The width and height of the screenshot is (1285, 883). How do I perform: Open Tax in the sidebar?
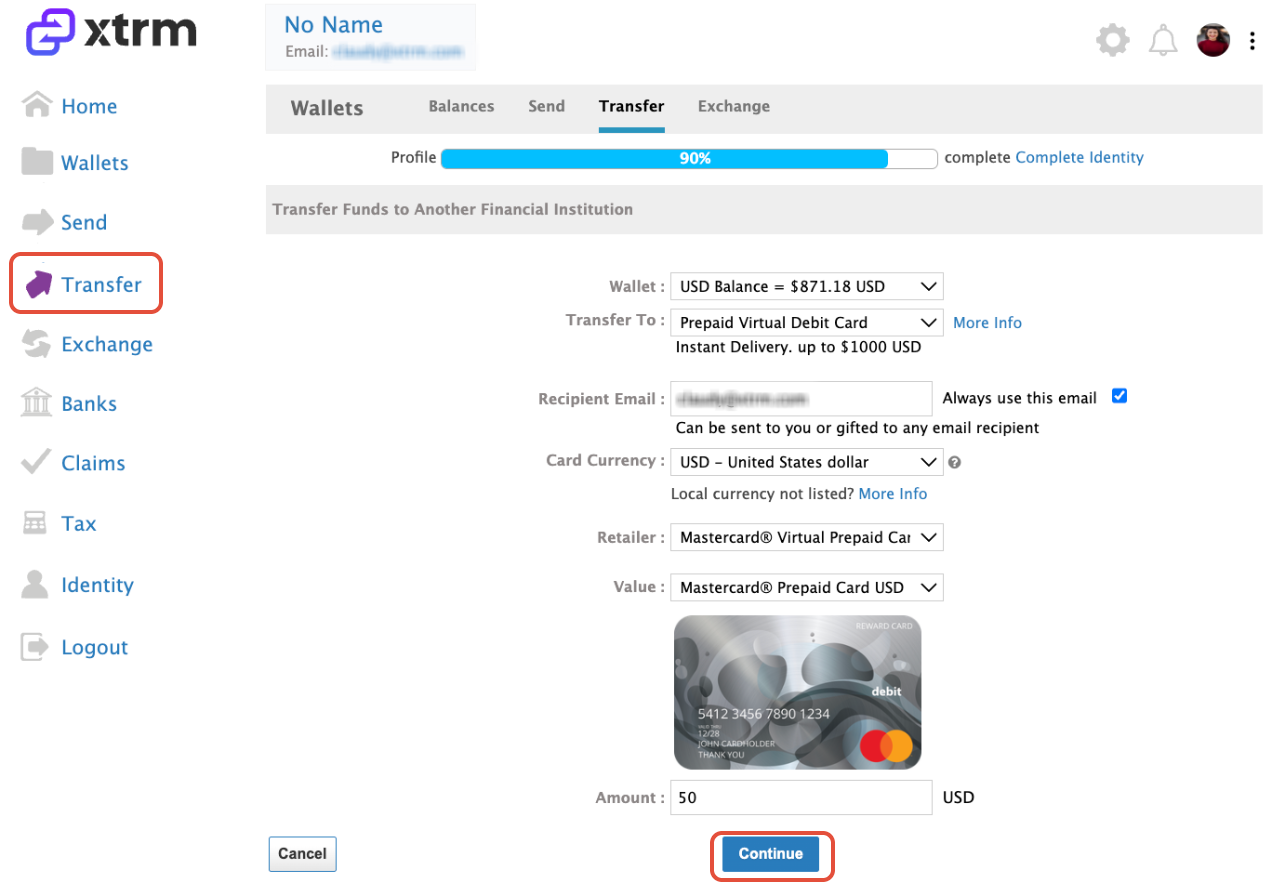pyautogui.click(x=79, y=523)
